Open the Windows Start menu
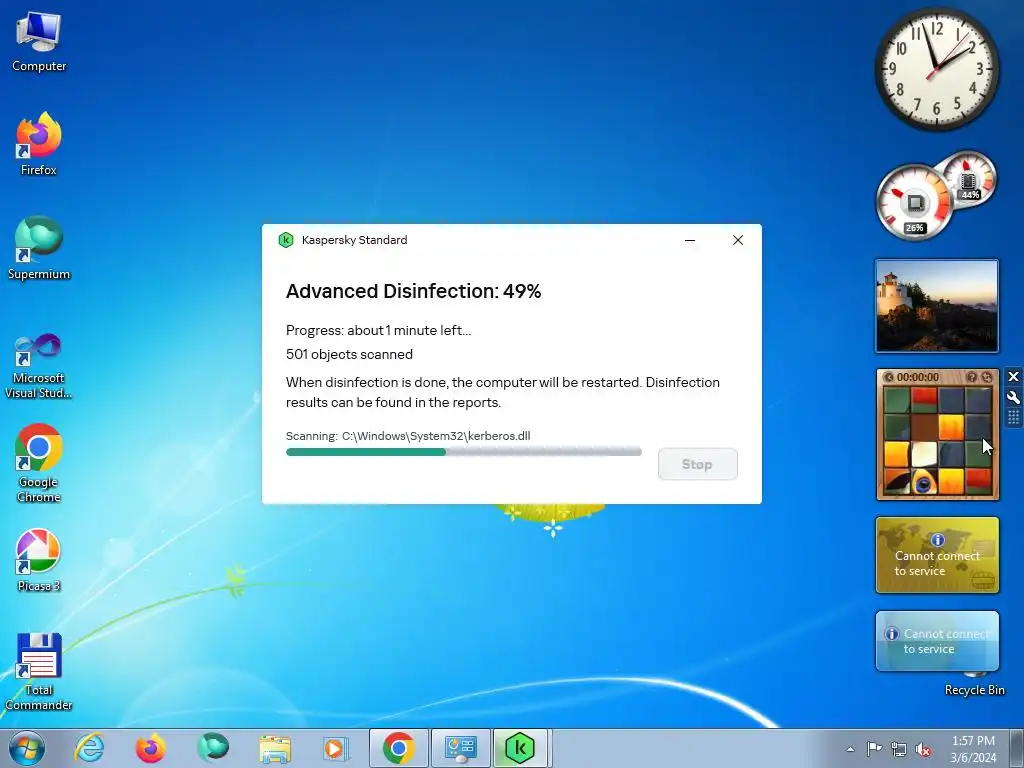The width and height of the screenshot is (1024, 768). point(27,748)
